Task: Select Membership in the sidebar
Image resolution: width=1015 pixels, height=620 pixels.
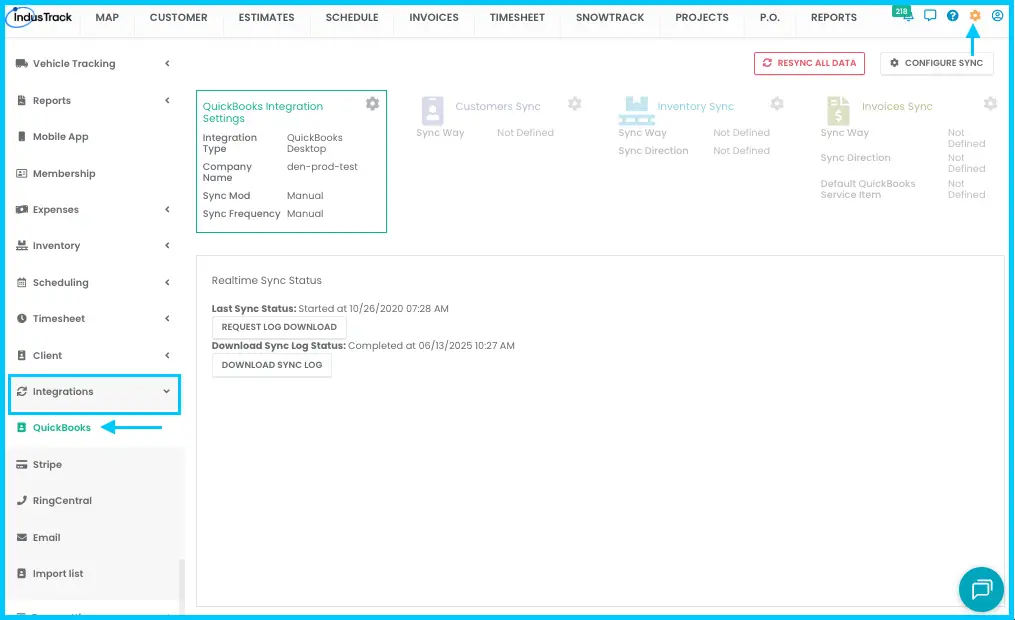Action: tap(64, 173)
